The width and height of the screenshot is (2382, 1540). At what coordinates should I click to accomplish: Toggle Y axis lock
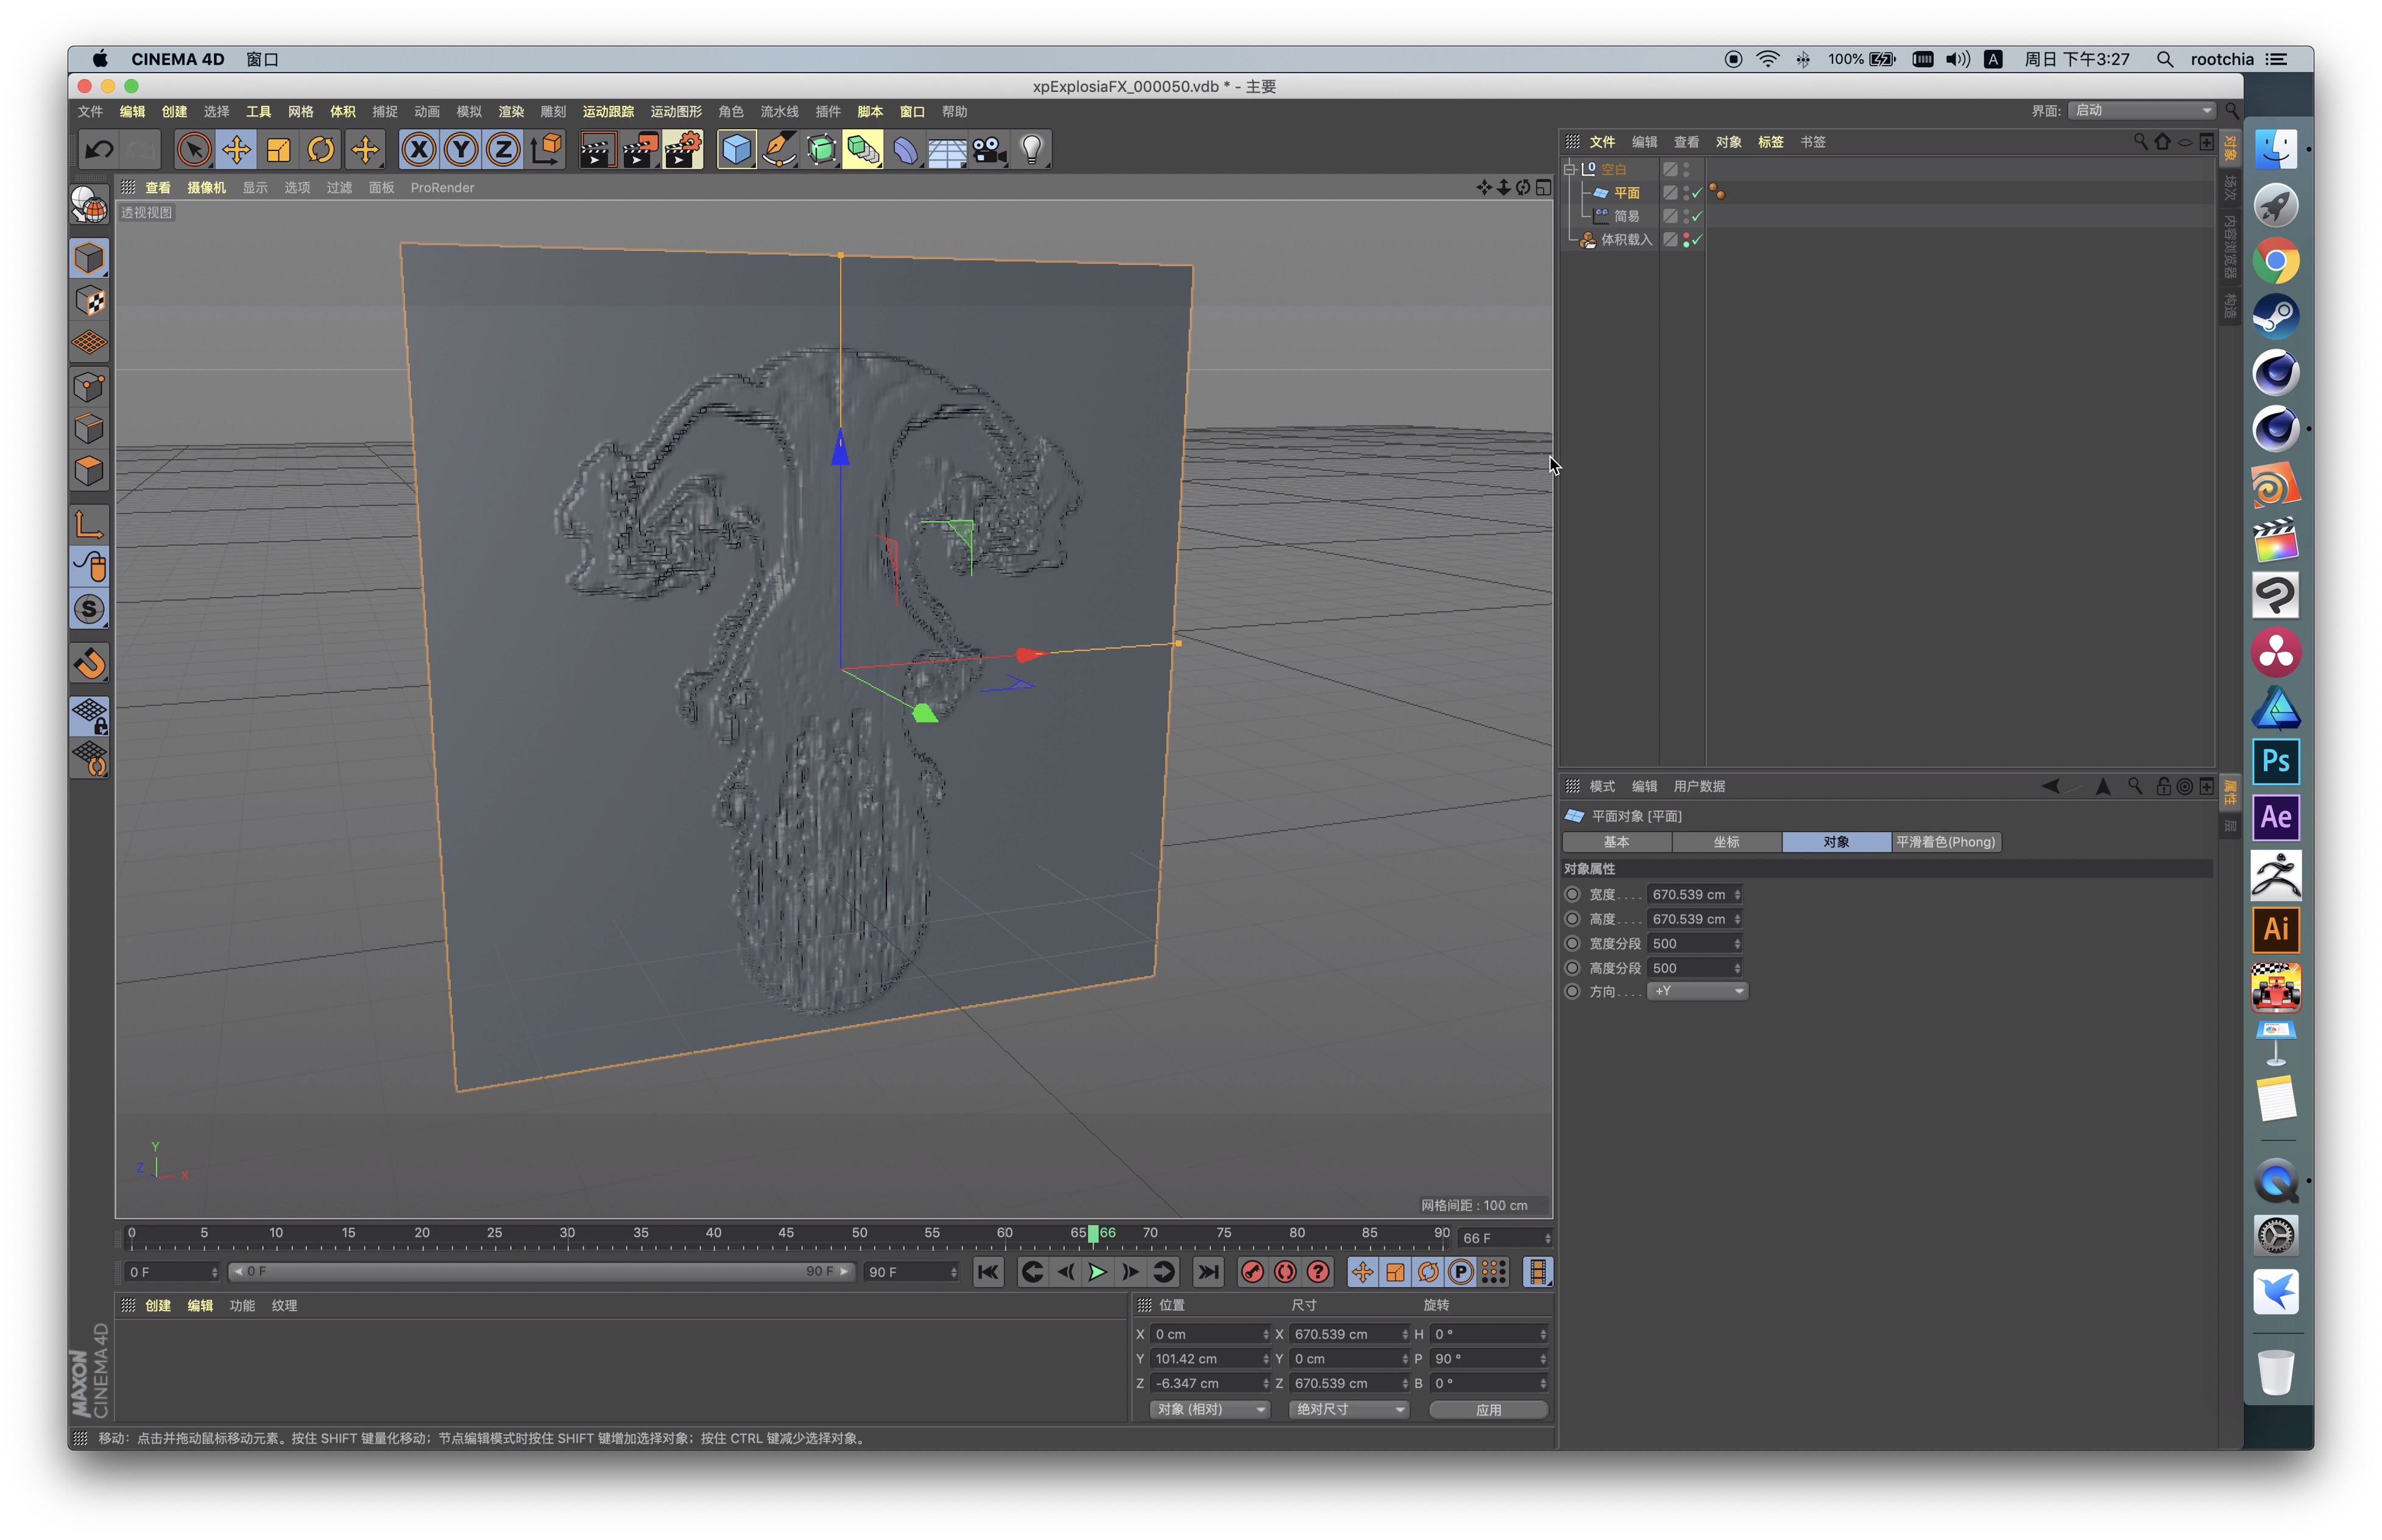pos(461,150)
